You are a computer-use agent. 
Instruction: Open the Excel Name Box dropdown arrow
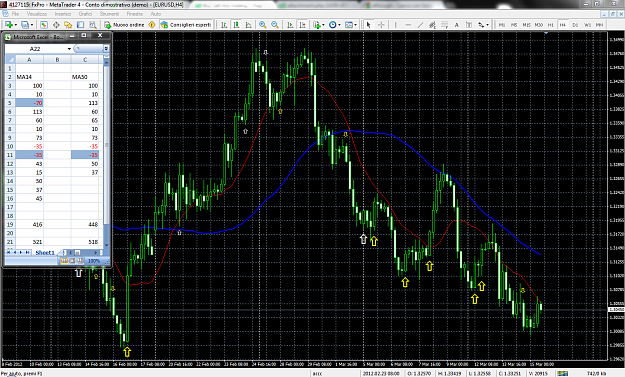click(x=69, y=49)
